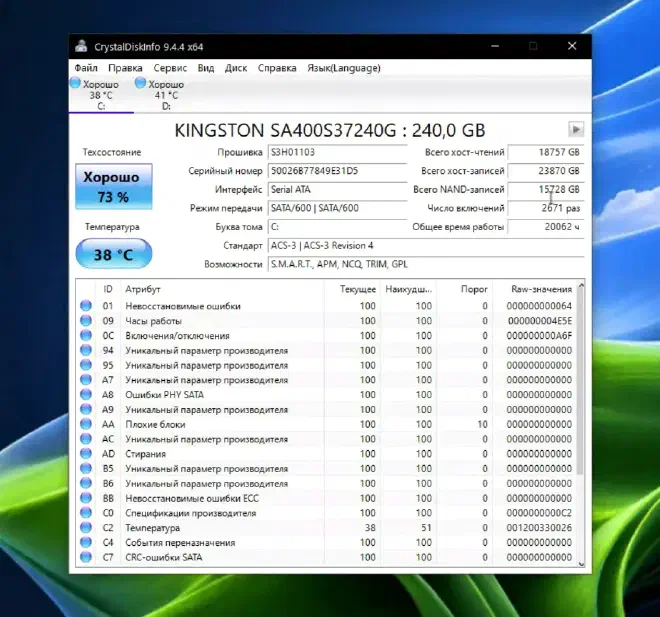This screenshot has width=660, height=617.
Task: Click the CrystalDiskInfo title bar icon
Action: [x=81, y=46]
